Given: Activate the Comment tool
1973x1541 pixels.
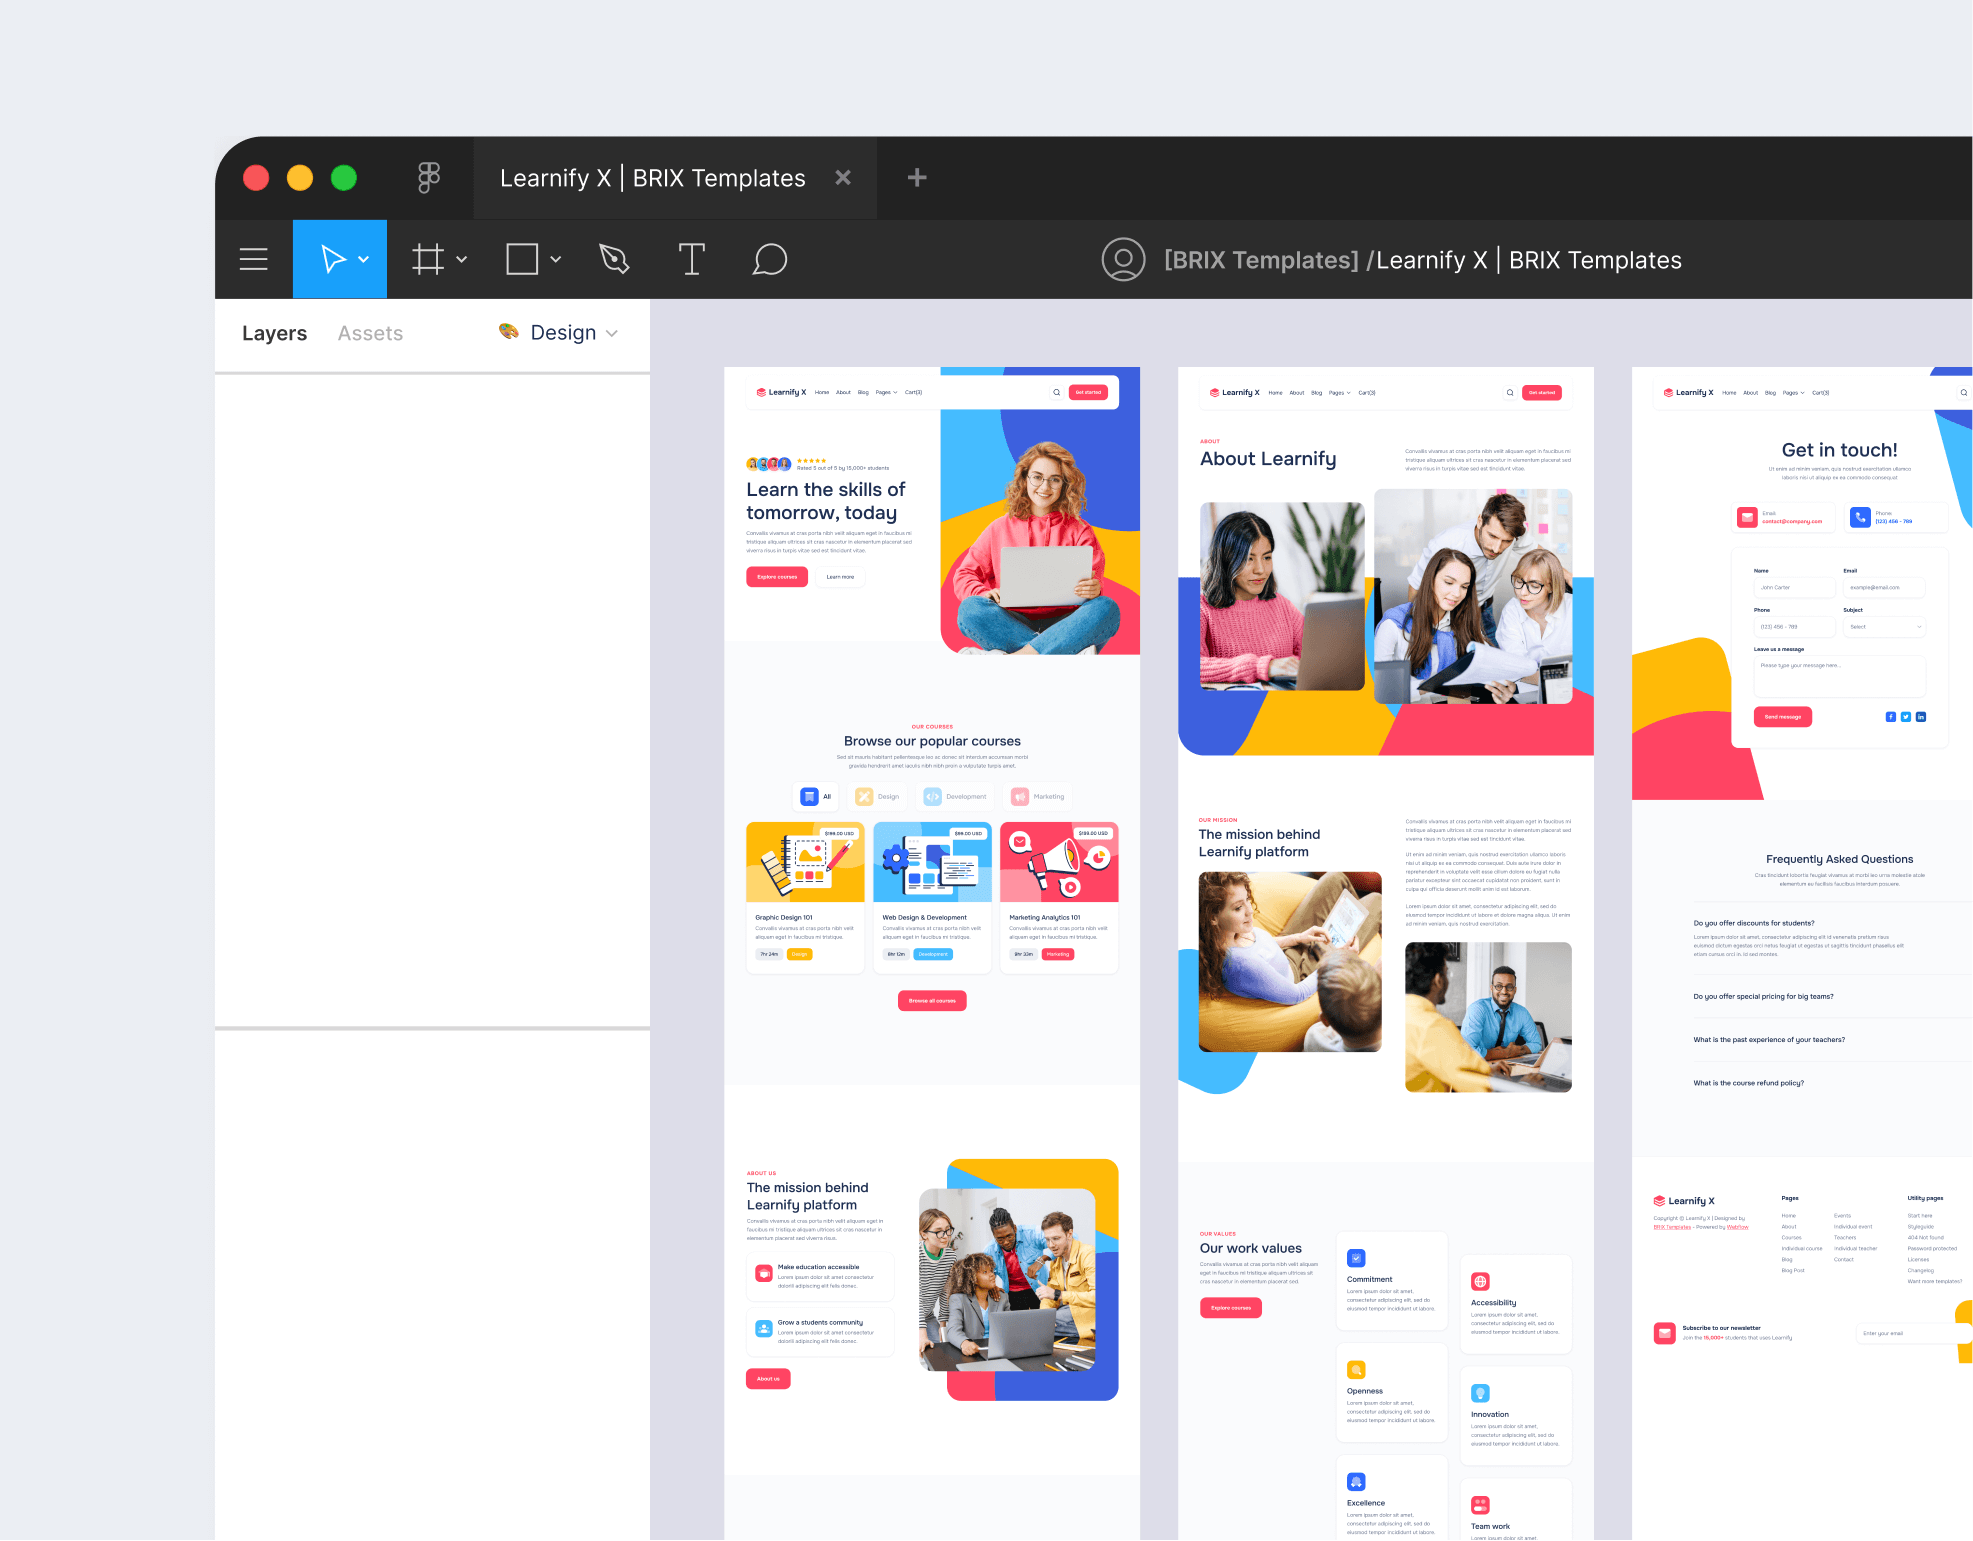Looking at the screenshot, I should click(x=769, y=259).
